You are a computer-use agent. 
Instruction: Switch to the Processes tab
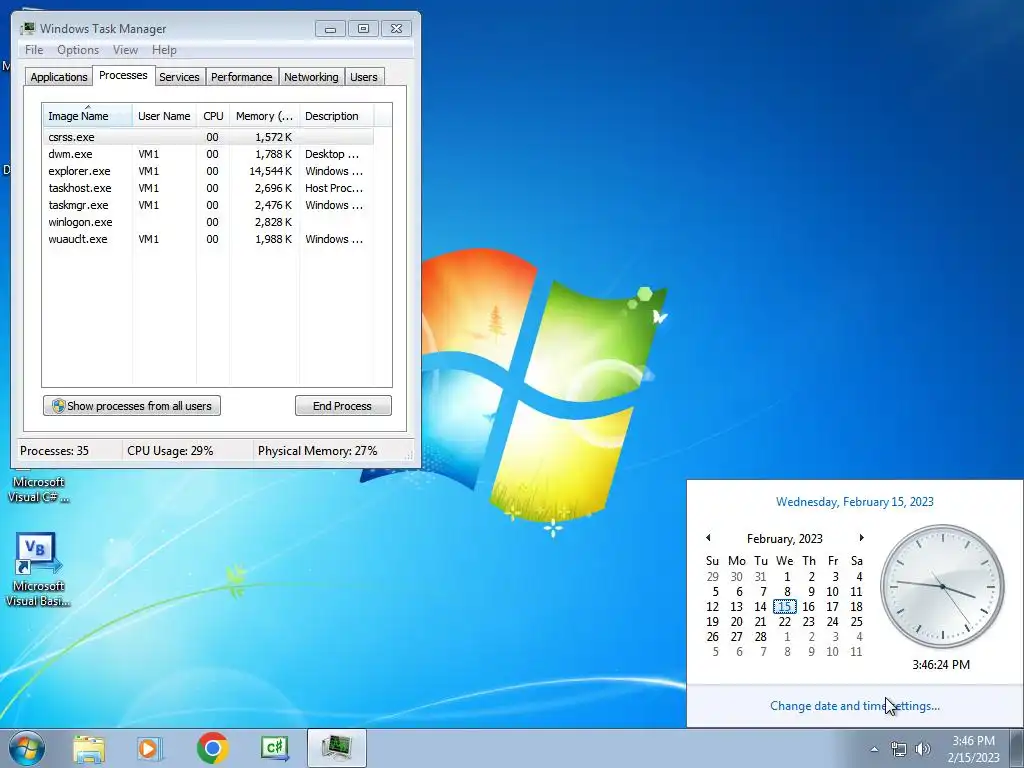(x=123, y=75)
